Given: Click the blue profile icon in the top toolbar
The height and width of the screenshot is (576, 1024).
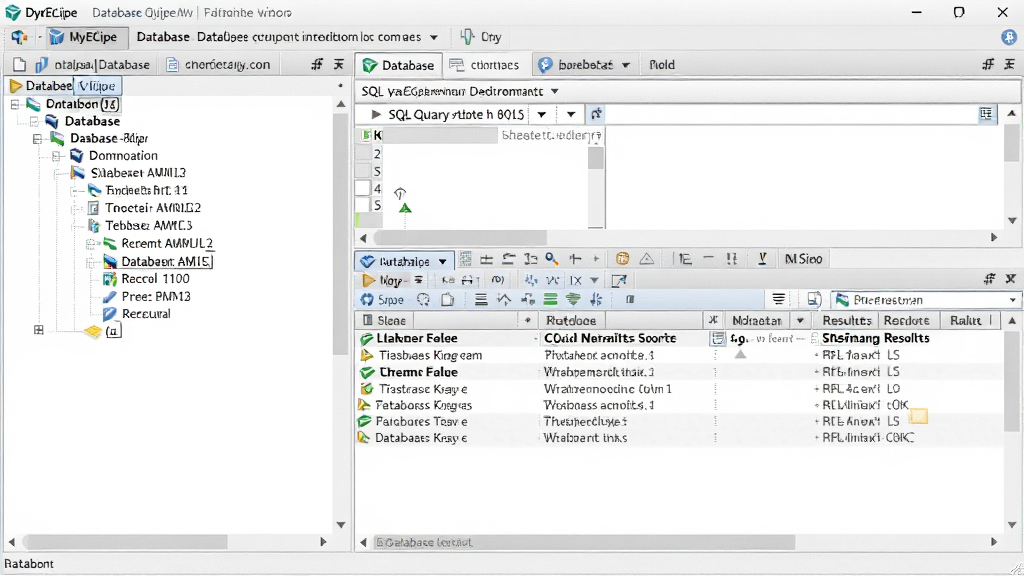Looking at the screenshot, I should [x=1008, y=37].
